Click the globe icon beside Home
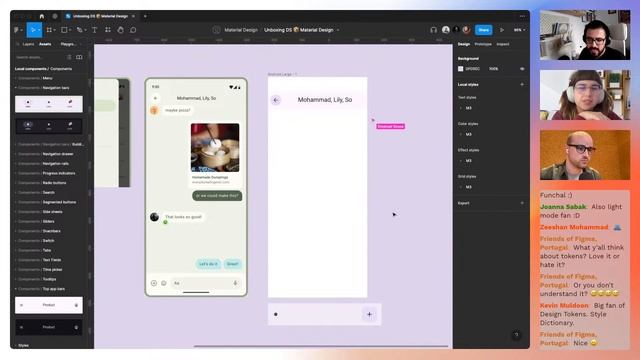 (x=55, y=16)
